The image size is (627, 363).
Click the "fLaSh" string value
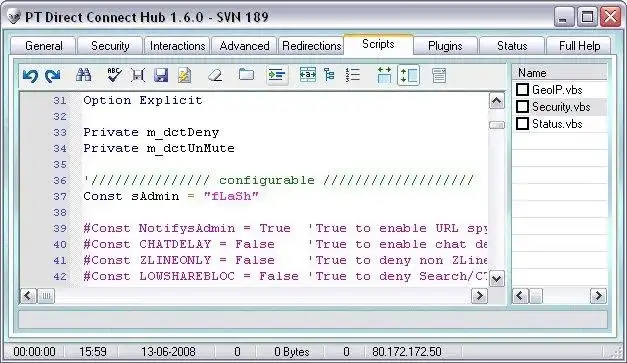(x=231, y=196)
